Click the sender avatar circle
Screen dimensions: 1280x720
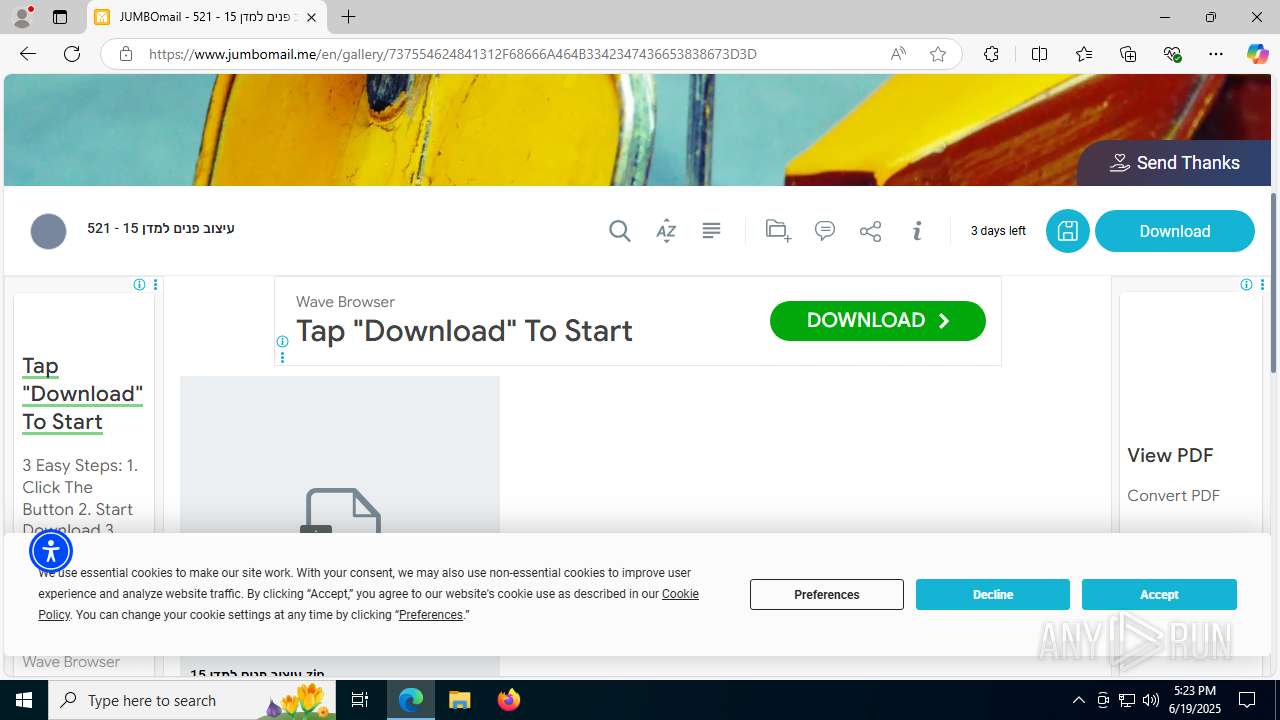pyautogui.click(x=48, y=231)
